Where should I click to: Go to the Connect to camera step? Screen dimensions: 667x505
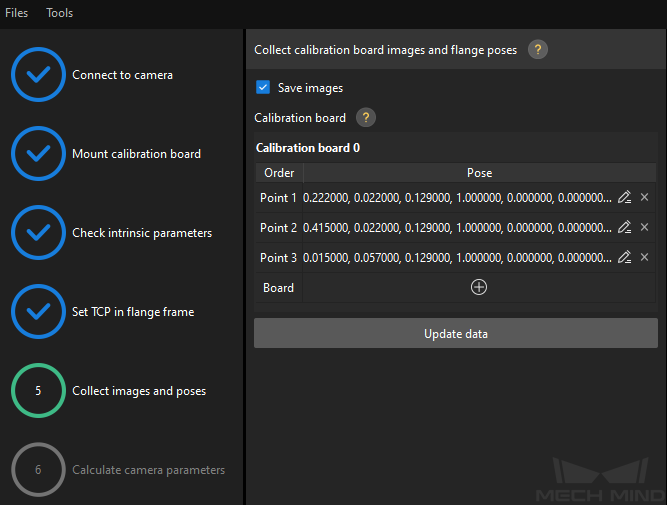pyautogui.click(x=93, y=74)
